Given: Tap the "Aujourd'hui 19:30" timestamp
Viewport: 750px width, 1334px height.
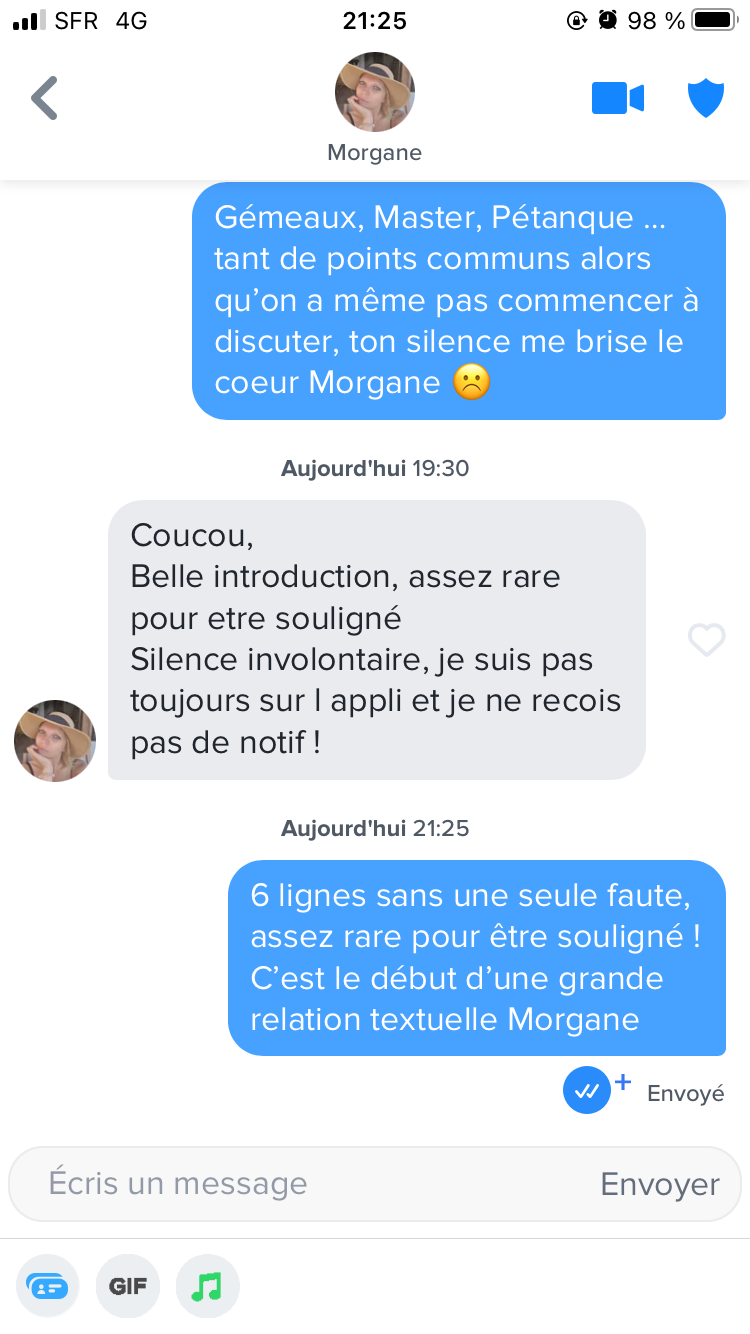Looking at the screenshot, I should coord(375,468).
